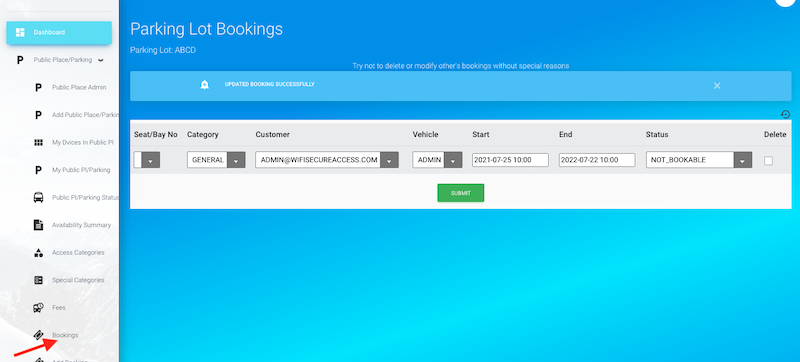Edit the Start date field 2021-07-25 10:00
This screenshot has width=800, height=362.
click(x=510, y=160)
